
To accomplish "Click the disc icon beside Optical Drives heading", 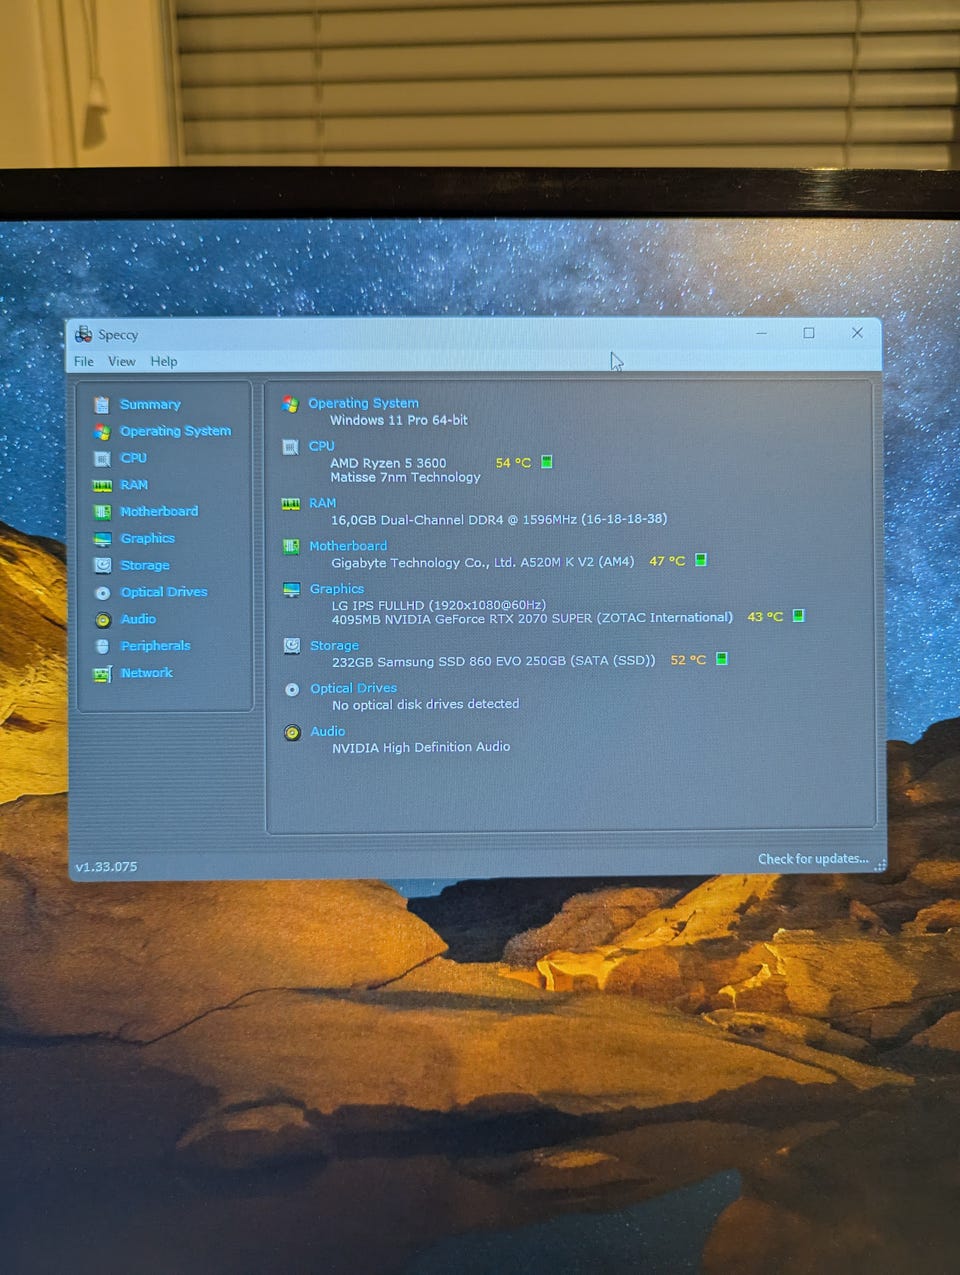I will point(292,689).
